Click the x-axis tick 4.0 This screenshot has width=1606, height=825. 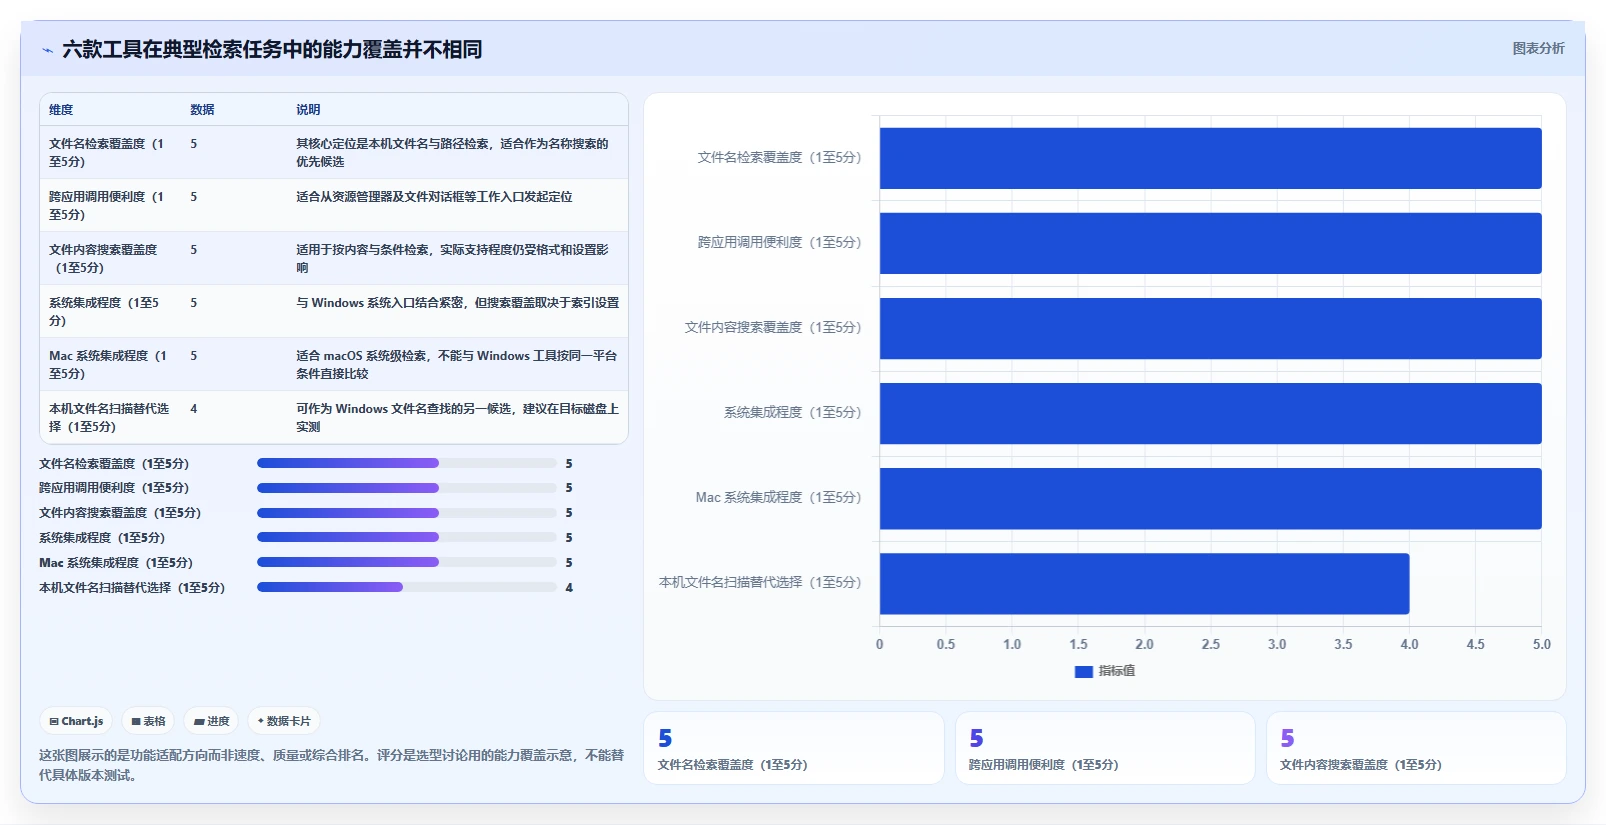click(x=1409, y=644)
